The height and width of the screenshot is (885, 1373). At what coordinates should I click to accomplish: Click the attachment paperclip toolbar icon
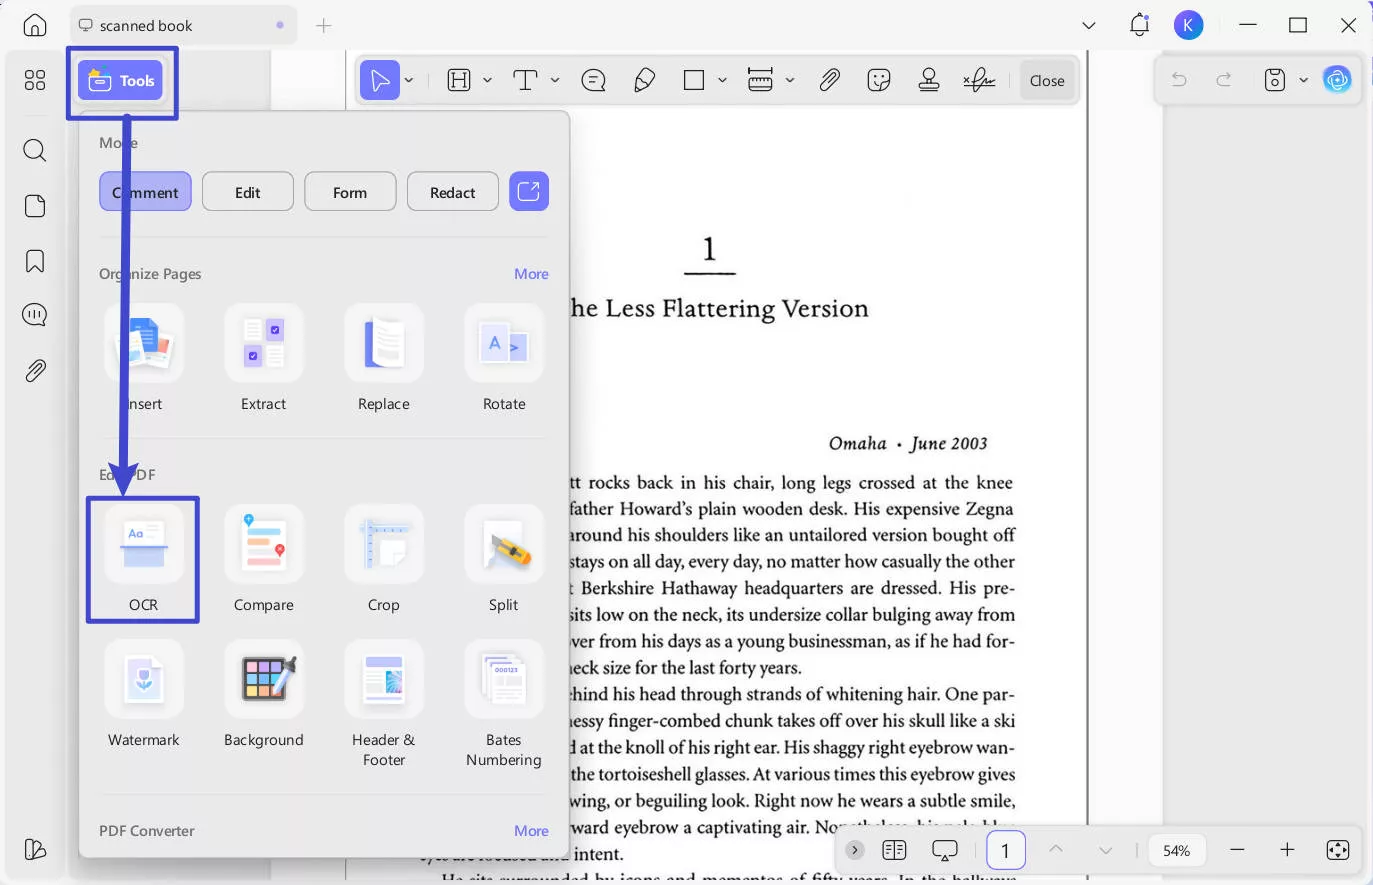click(x=829, y=80)
